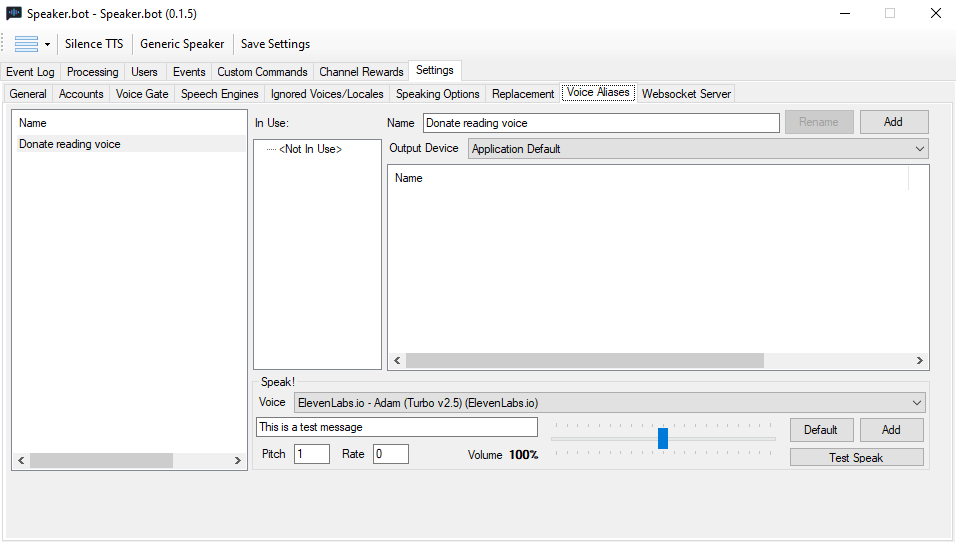This screenshot has height=544, width=956.
Task: Go to the Websocket Server tab
Action: 686,94
